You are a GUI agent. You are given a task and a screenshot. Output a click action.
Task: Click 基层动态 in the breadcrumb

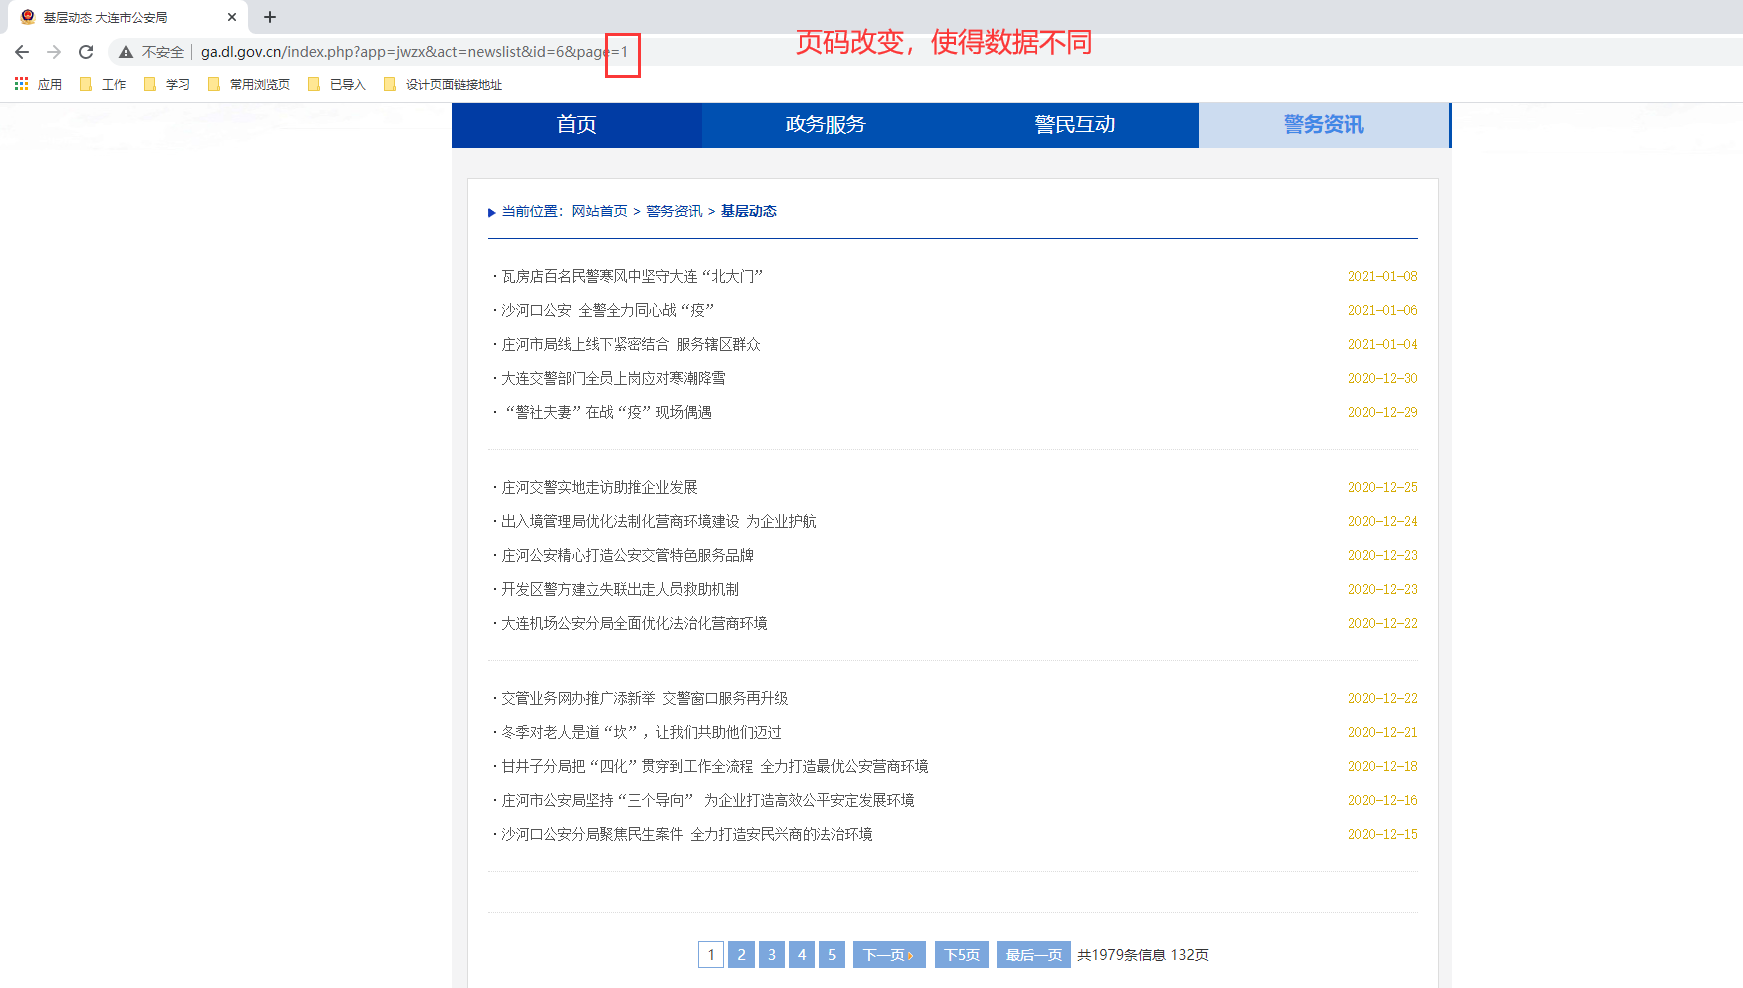[x=749, y=211]
